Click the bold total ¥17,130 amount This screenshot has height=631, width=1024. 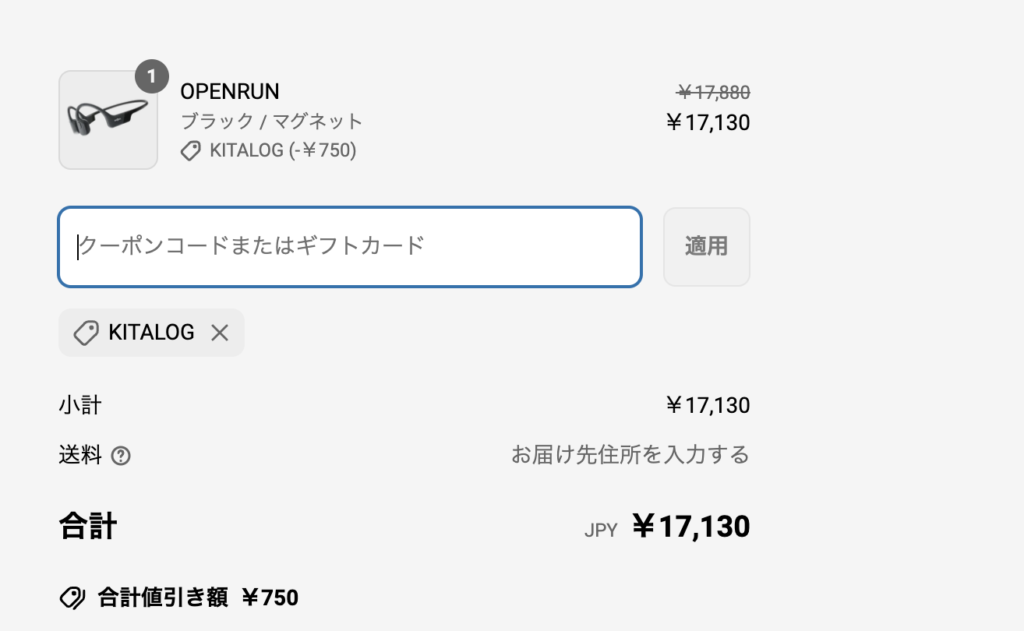[x=691, y=526]
